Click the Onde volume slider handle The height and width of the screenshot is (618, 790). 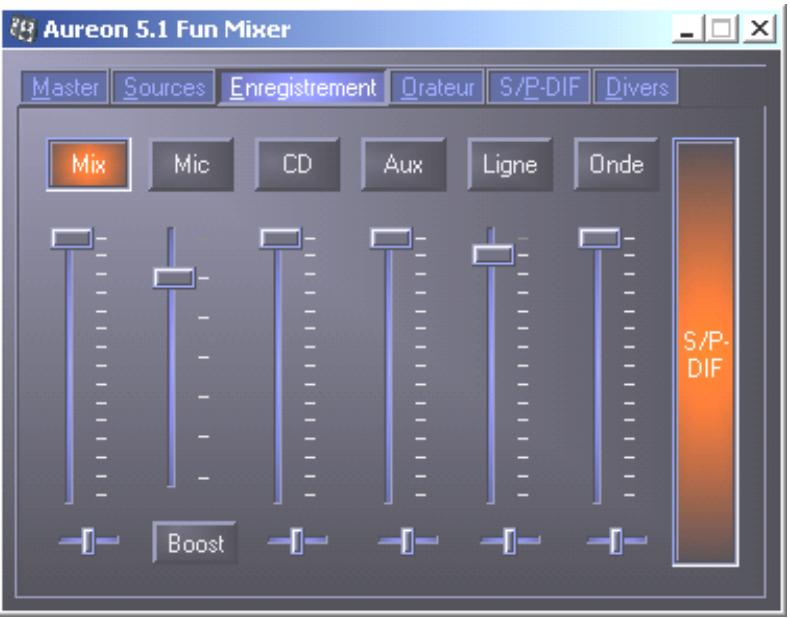(599, 238)
